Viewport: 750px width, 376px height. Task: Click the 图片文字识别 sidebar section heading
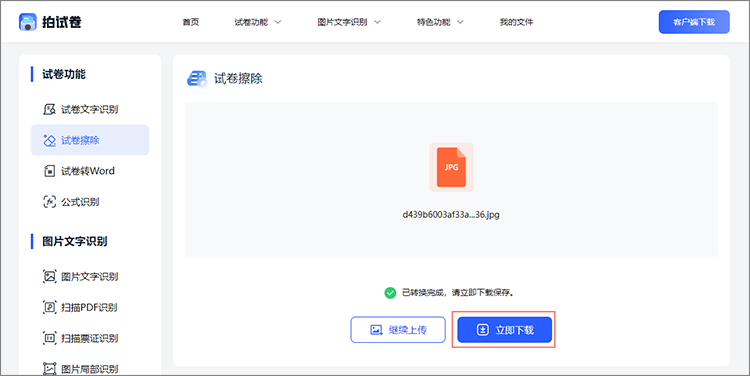coord(75,241)
